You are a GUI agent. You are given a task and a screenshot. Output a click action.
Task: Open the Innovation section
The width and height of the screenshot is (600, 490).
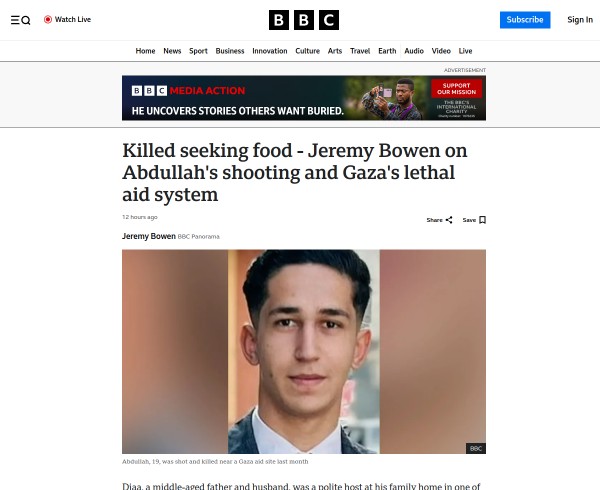tap(270, 51)
